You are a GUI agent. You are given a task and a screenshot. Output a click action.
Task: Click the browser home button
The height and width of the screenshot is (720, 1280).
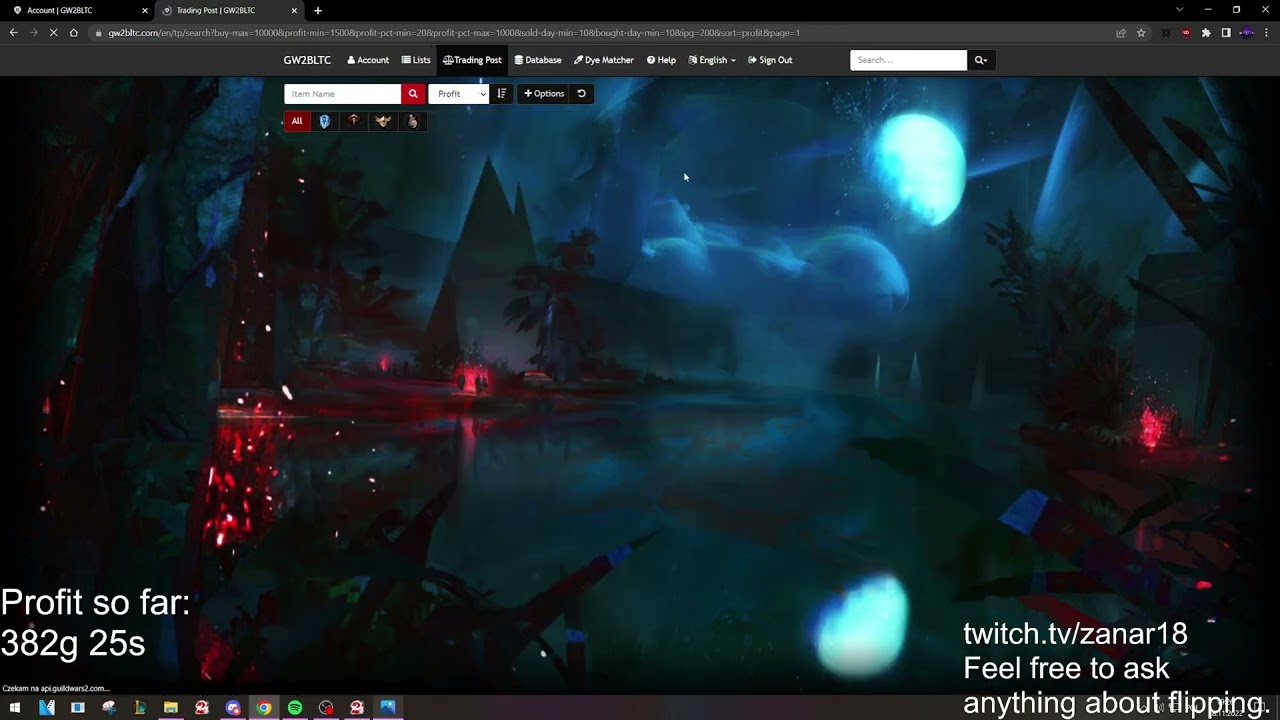[73, 33]
